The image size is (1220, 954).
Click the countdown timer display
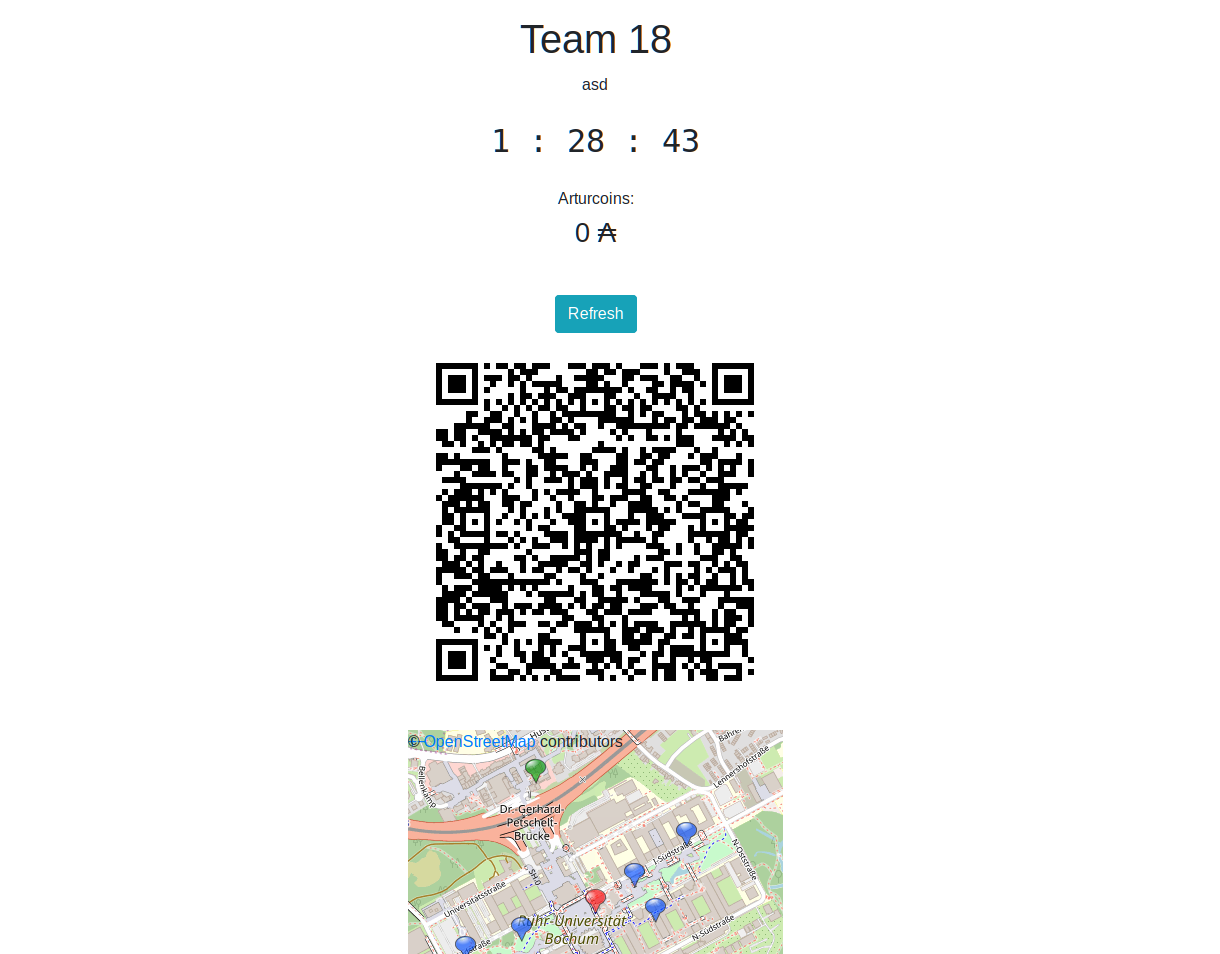(x=596, y=141)
